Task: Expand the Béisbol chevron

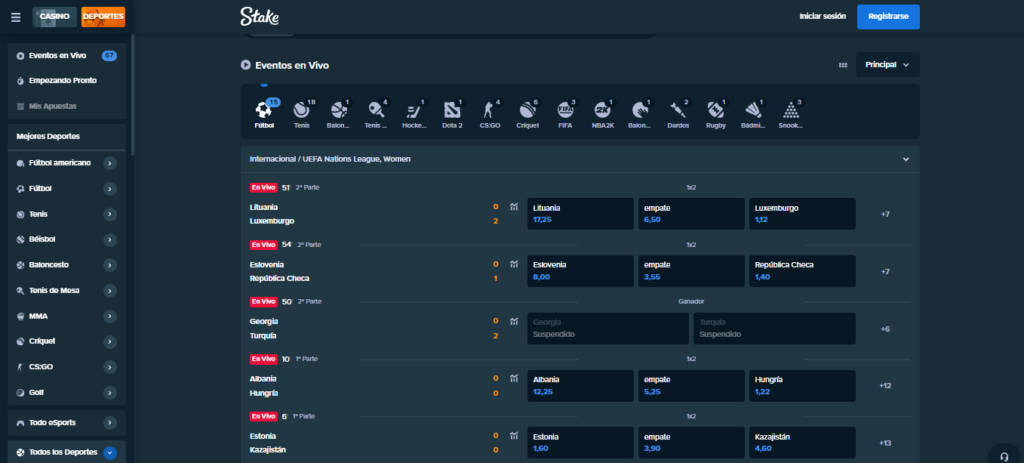Action: coord(110,239)
